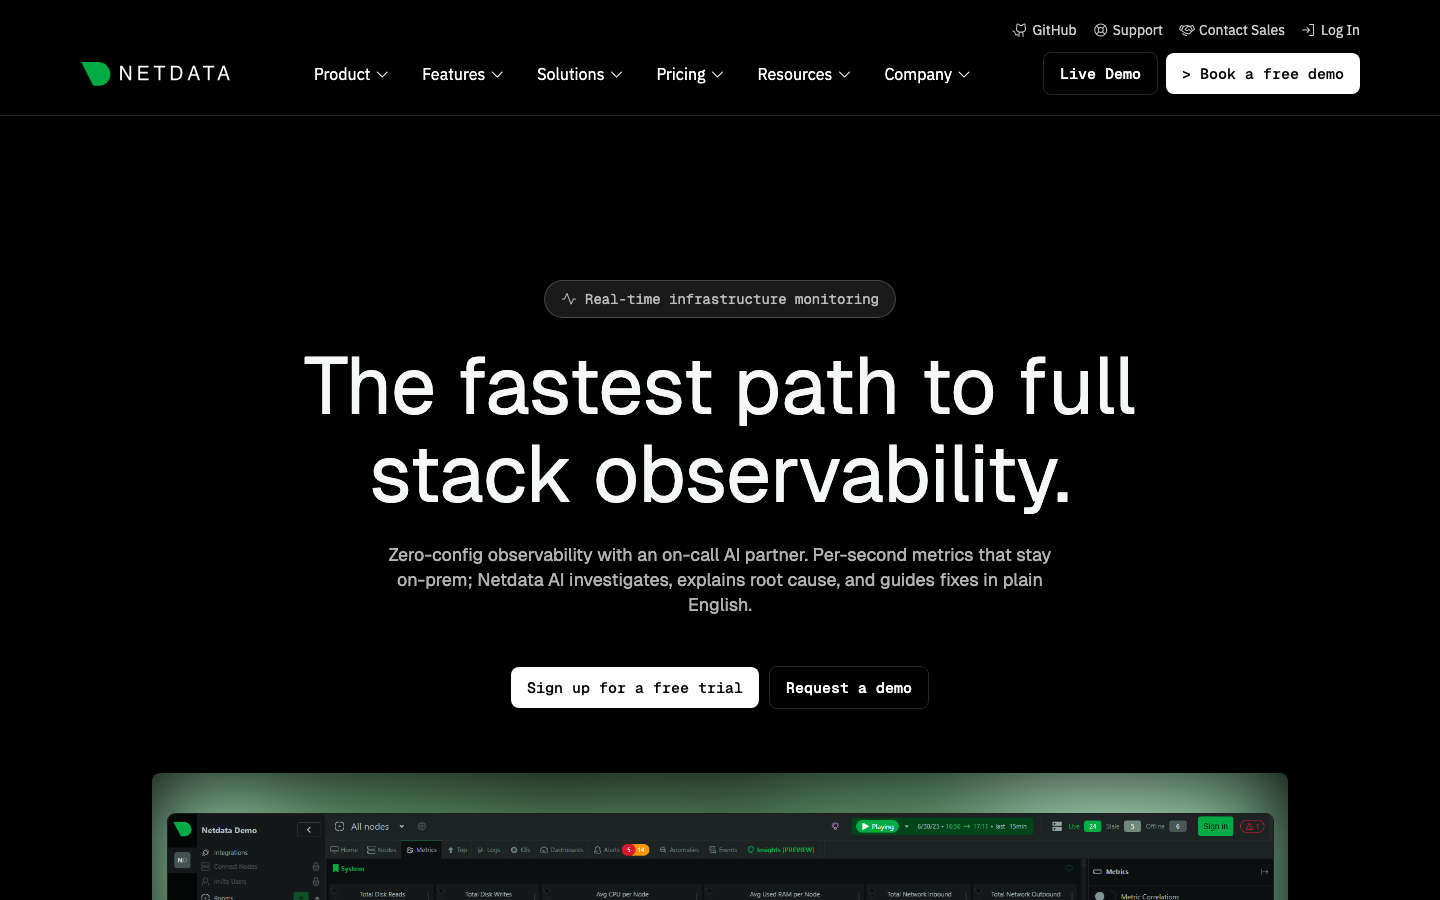The image size is (1440, 900).
Task: Click the Alerts bell icon in the demo nav
Action: (x=598, y=849)
